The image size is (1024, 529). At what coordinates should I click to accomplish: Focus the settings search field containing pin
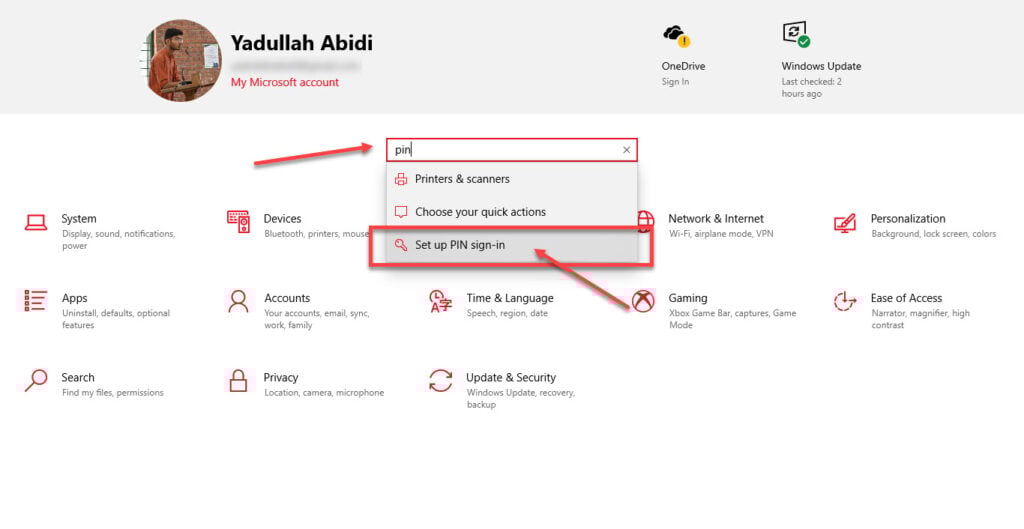pos(511,150)
